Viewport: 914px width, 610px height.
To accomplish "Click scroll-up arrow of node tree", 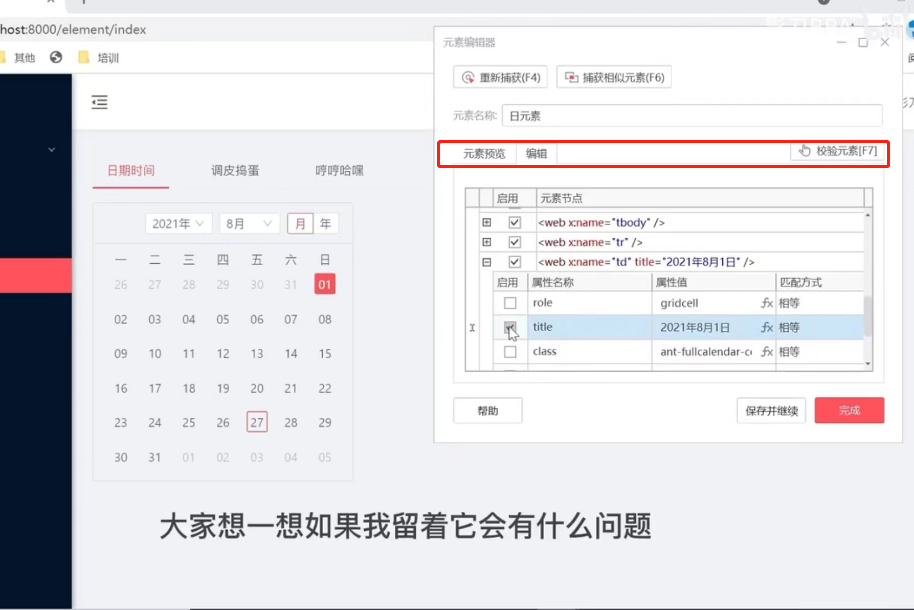I will [868, 215].
